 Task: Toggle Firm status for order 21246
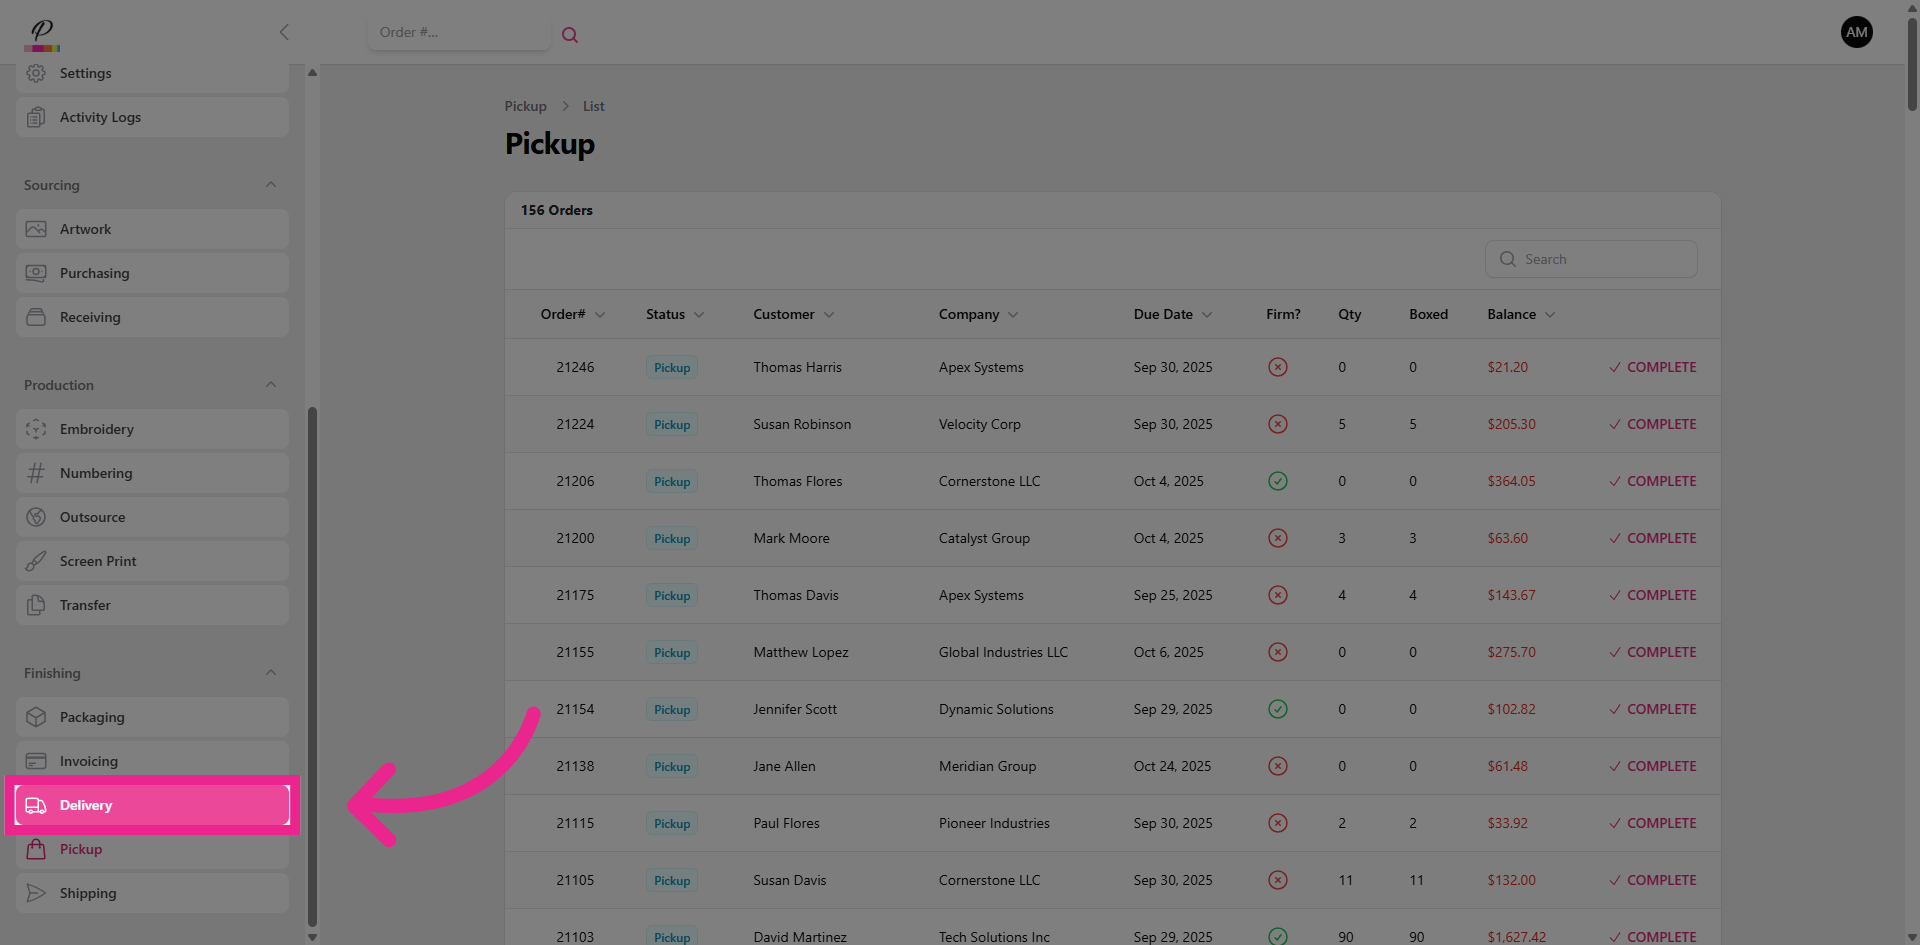(x=1277, y=367)
